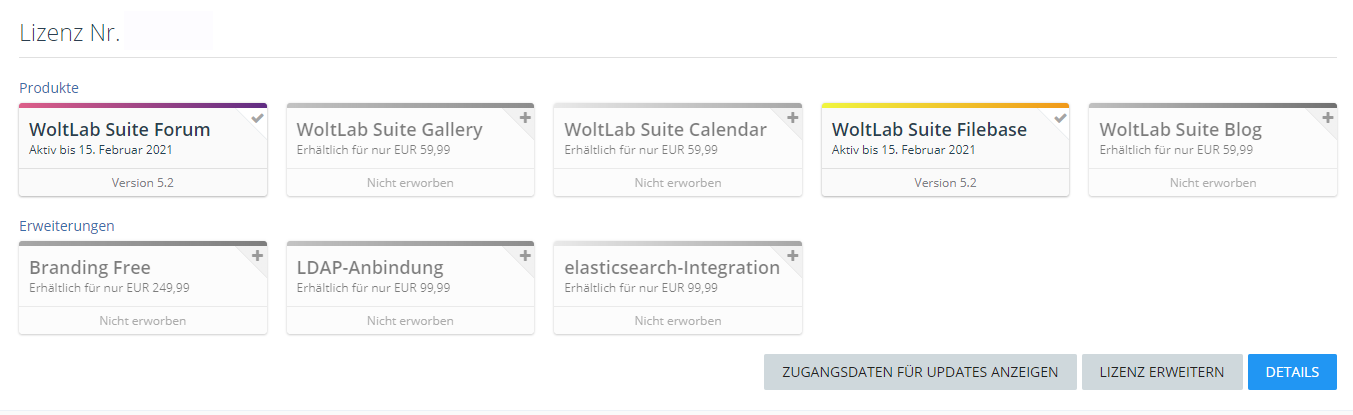Click Version 5.2 footer of Forum card
This screenshot has height=415, width=1353.
click(143, 183)
